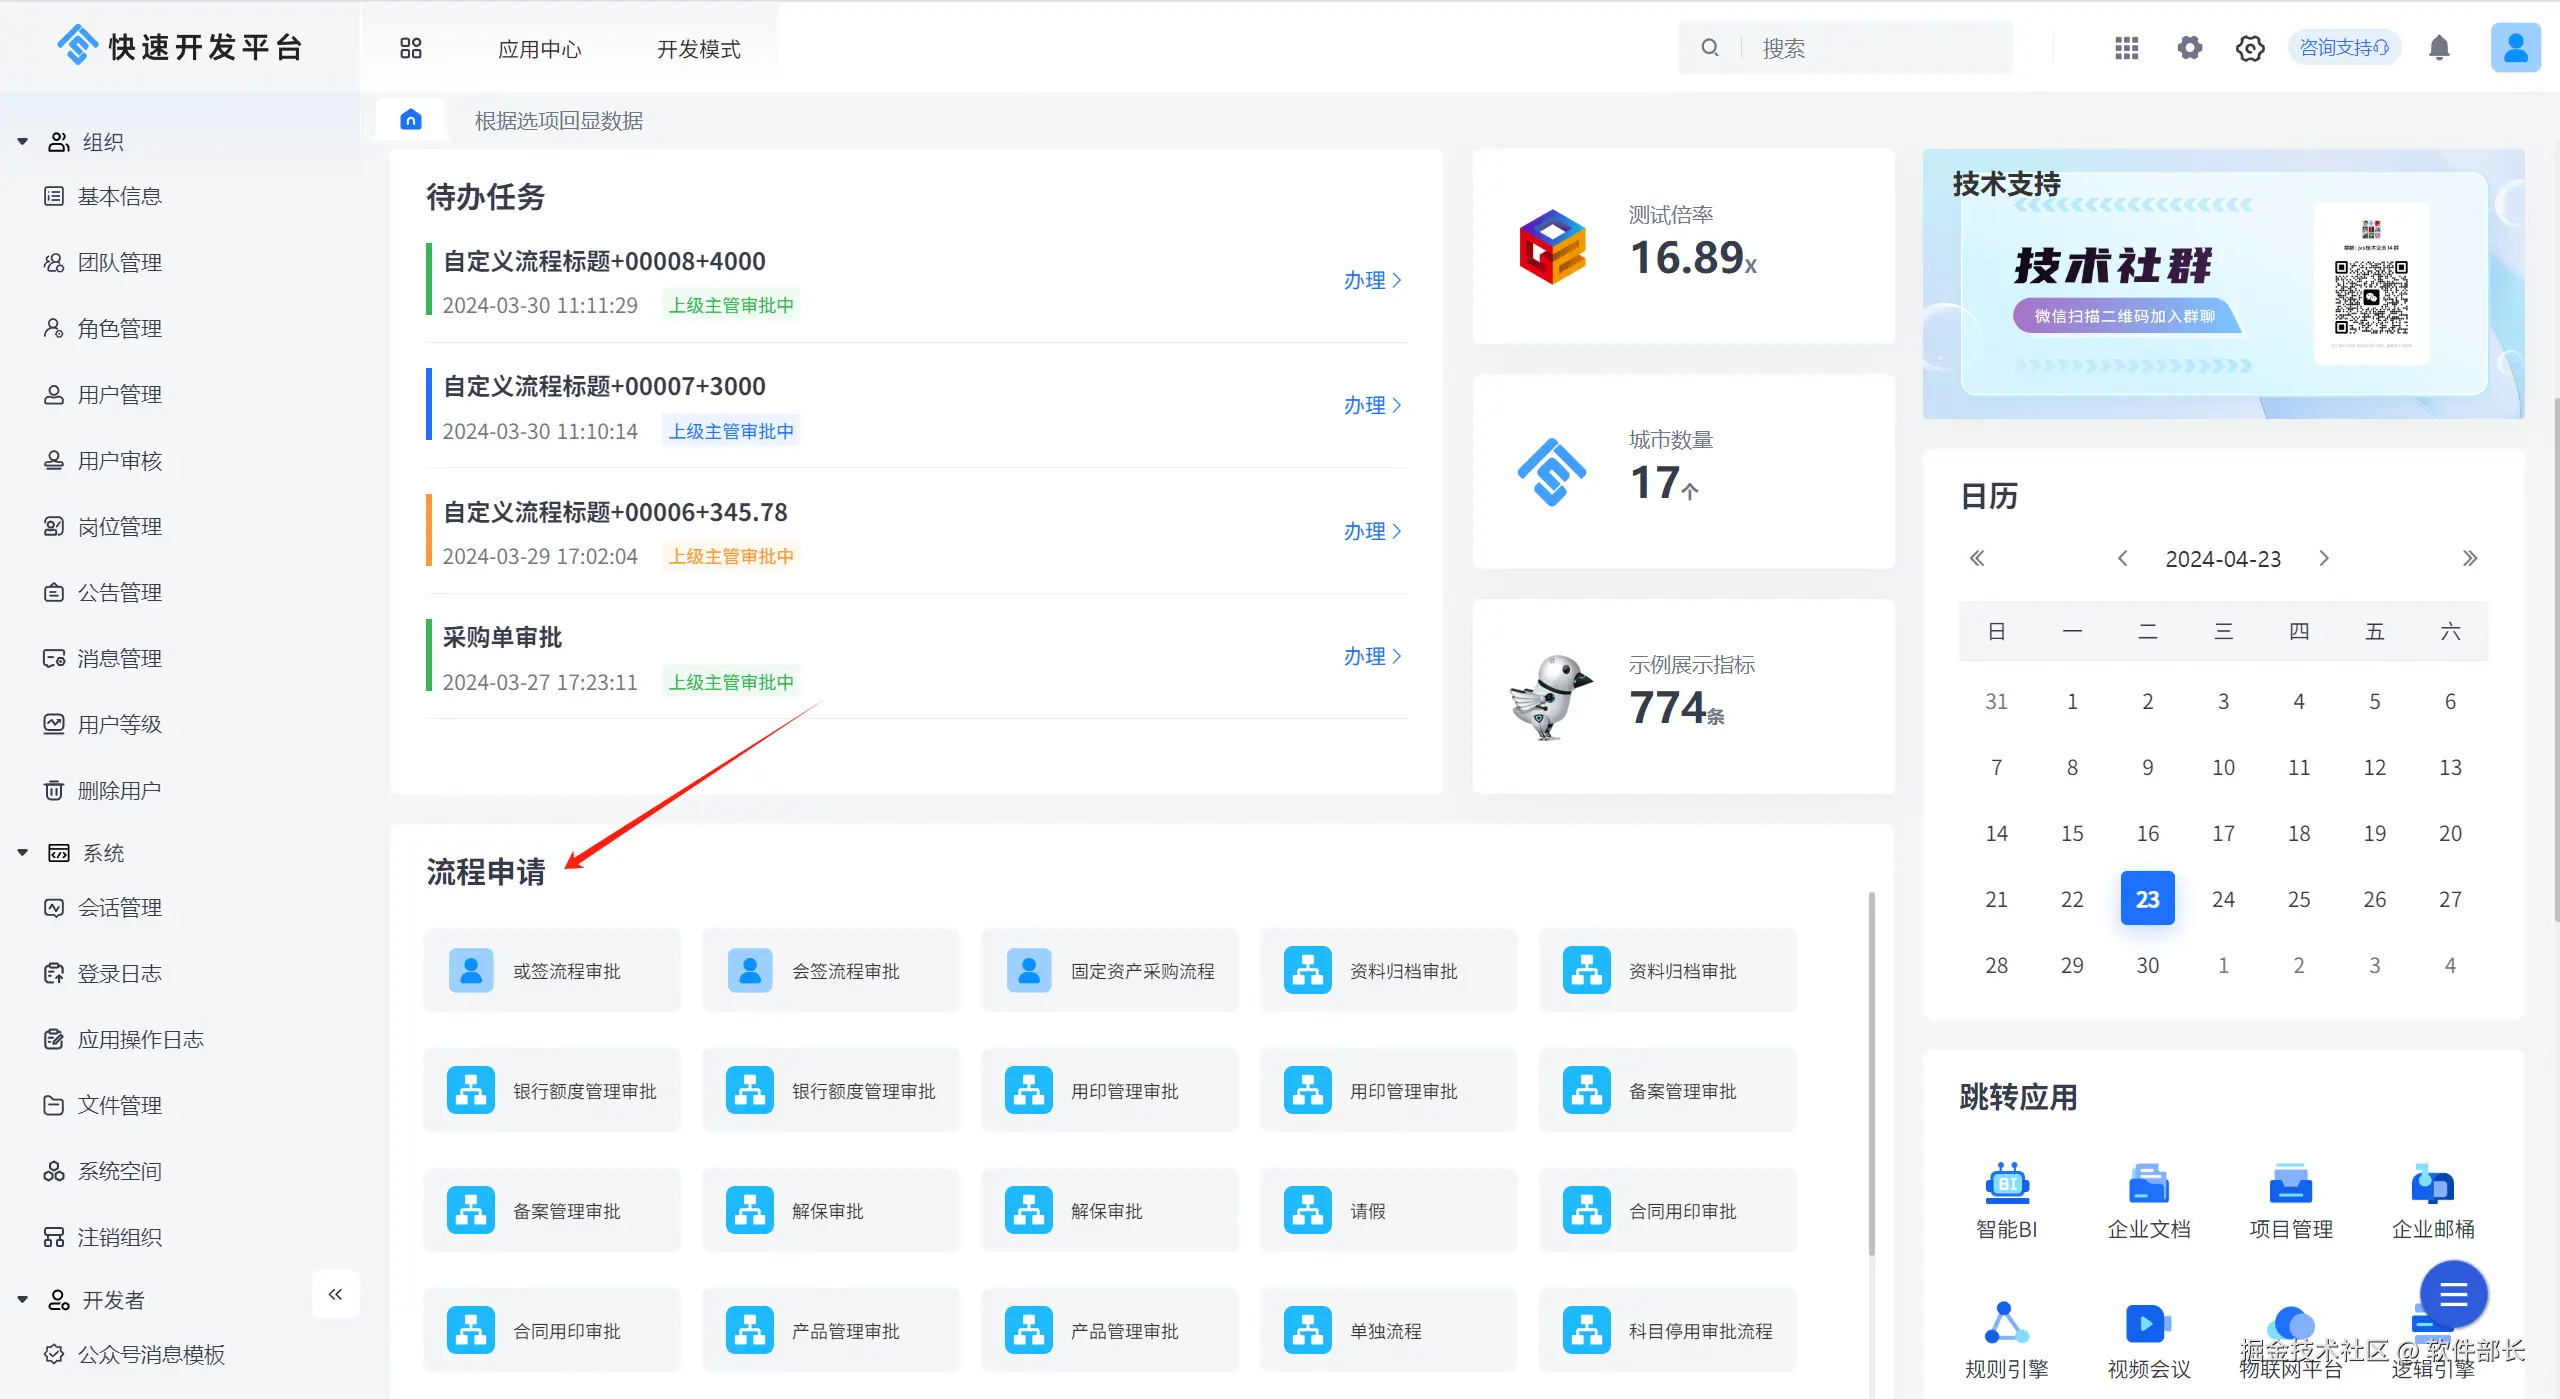Open the 规则引擎 app icon
The width and height of the screenshot is (2560, 1399).
[2006, 1325]
